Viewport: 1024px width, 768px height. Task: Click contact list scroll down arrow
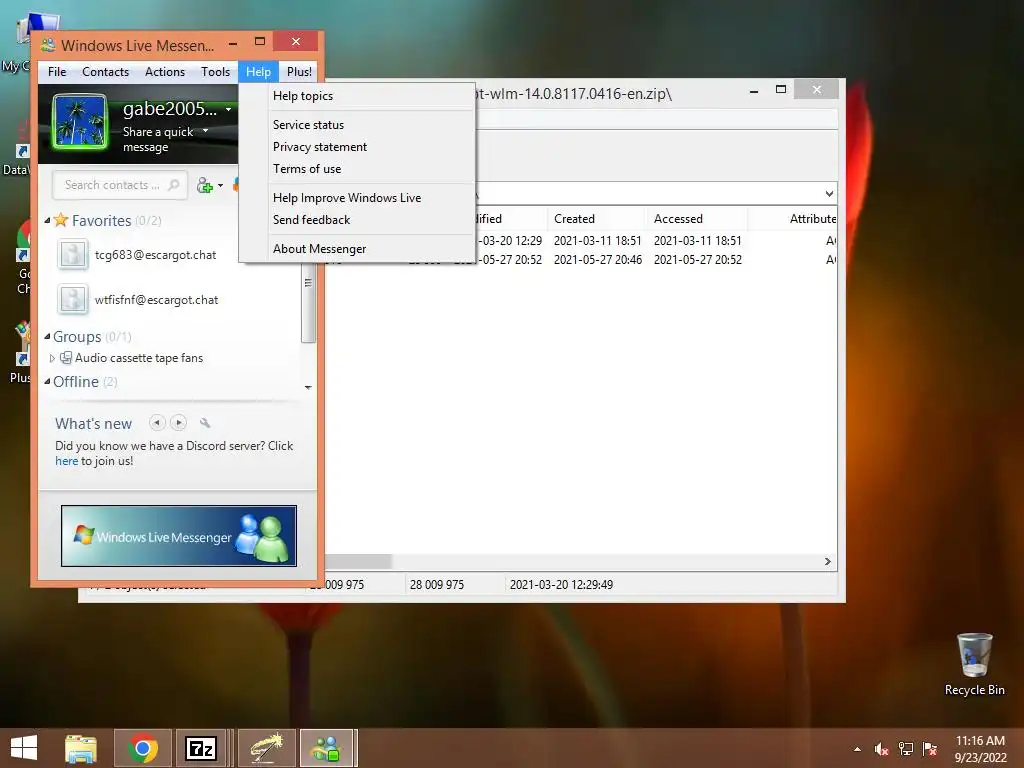pyautogui.click(x=308, y=388)
